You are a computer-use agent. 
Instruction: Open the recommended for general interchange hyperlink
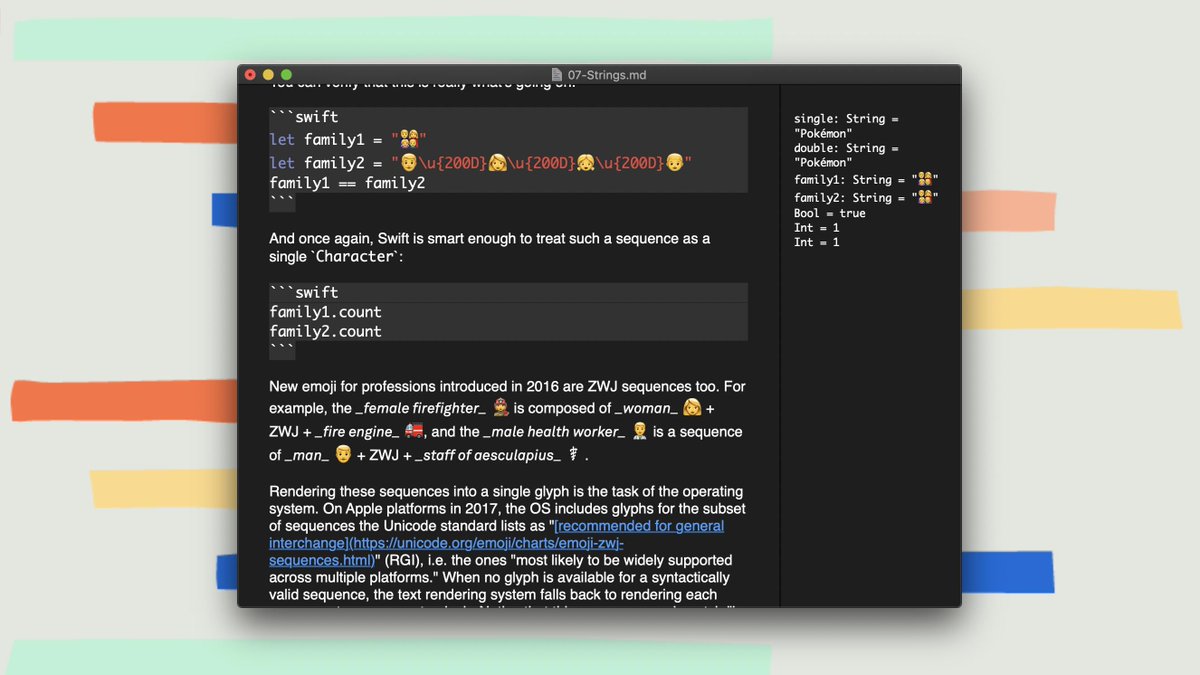[640, 525]
